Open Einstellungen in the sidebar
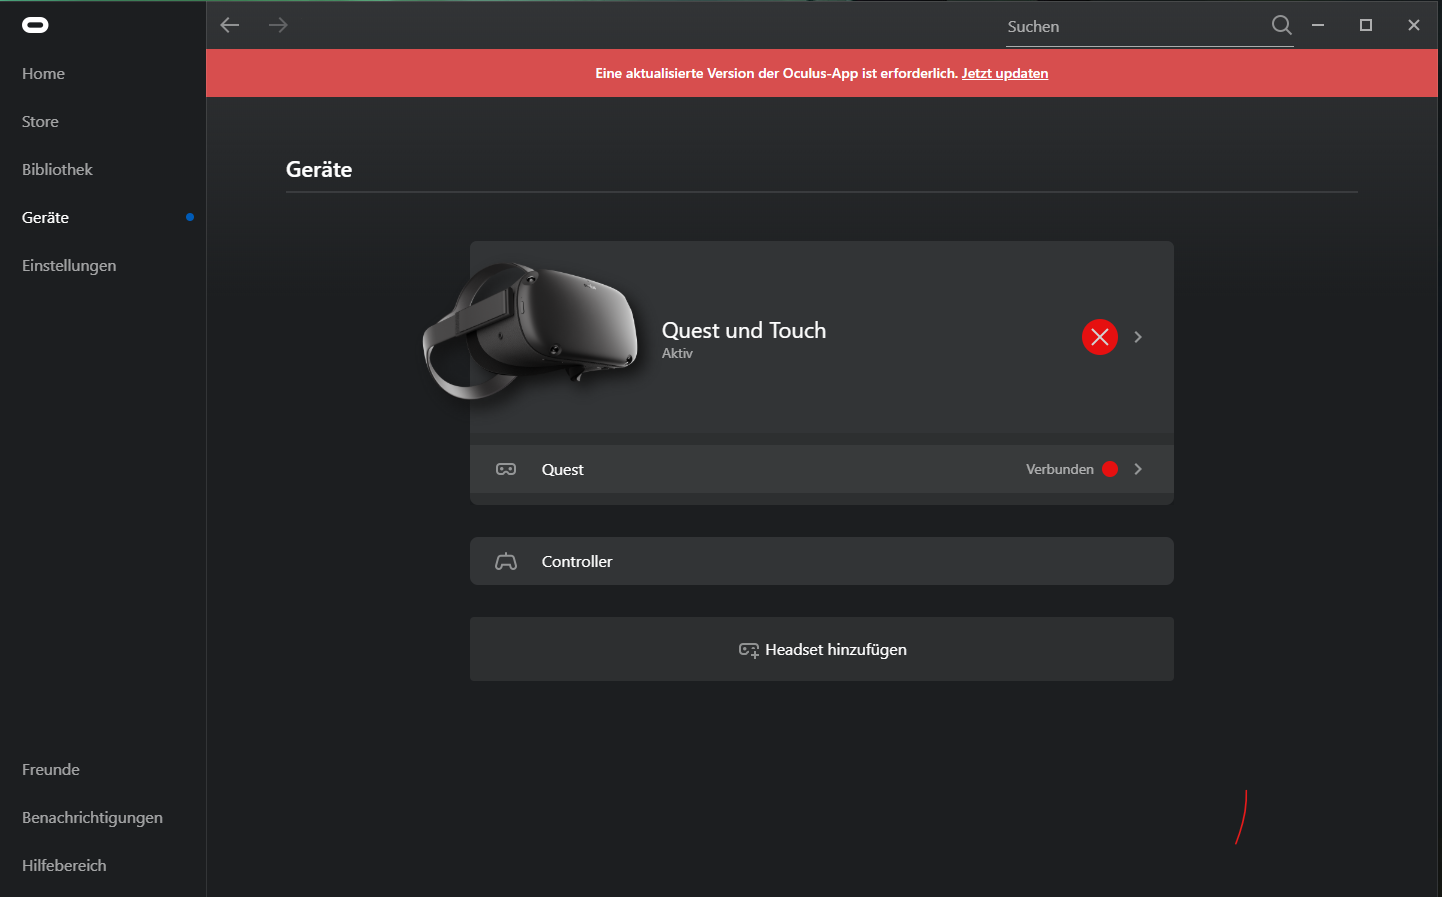This screenshot has height=897, width=1454. pos(69,265)
